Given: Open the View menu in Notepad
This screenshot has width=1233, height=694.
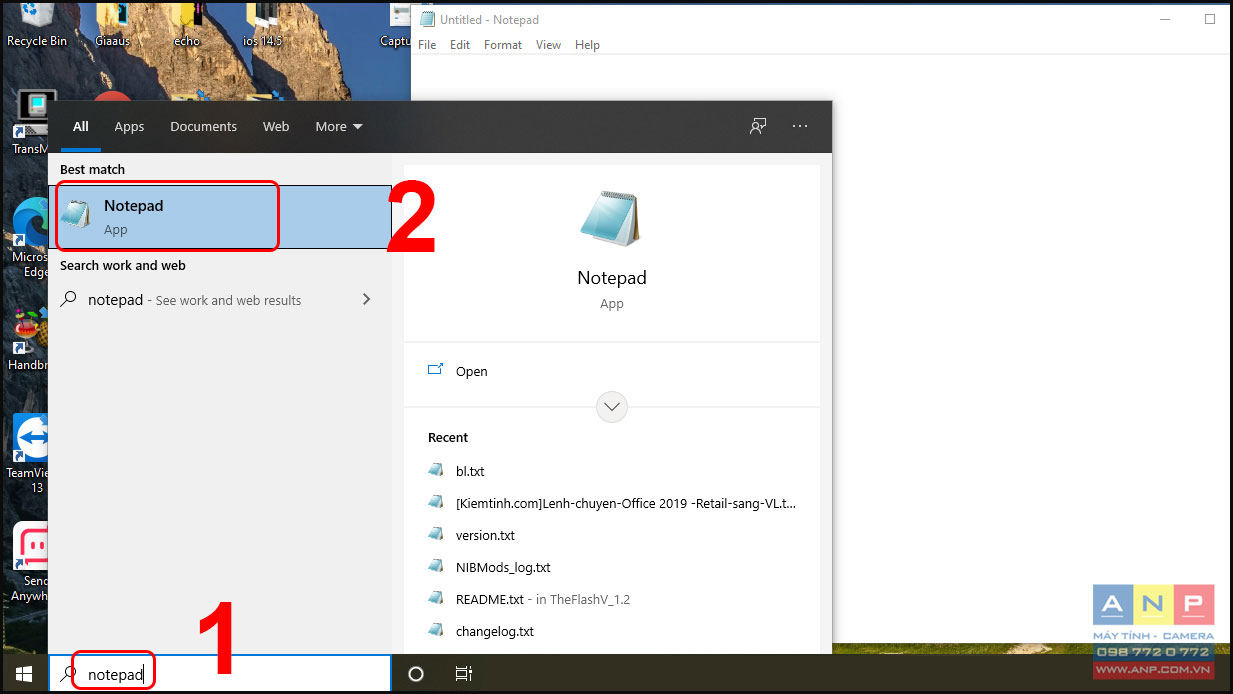Looking at the screenshot, I should tap(548, 45).
